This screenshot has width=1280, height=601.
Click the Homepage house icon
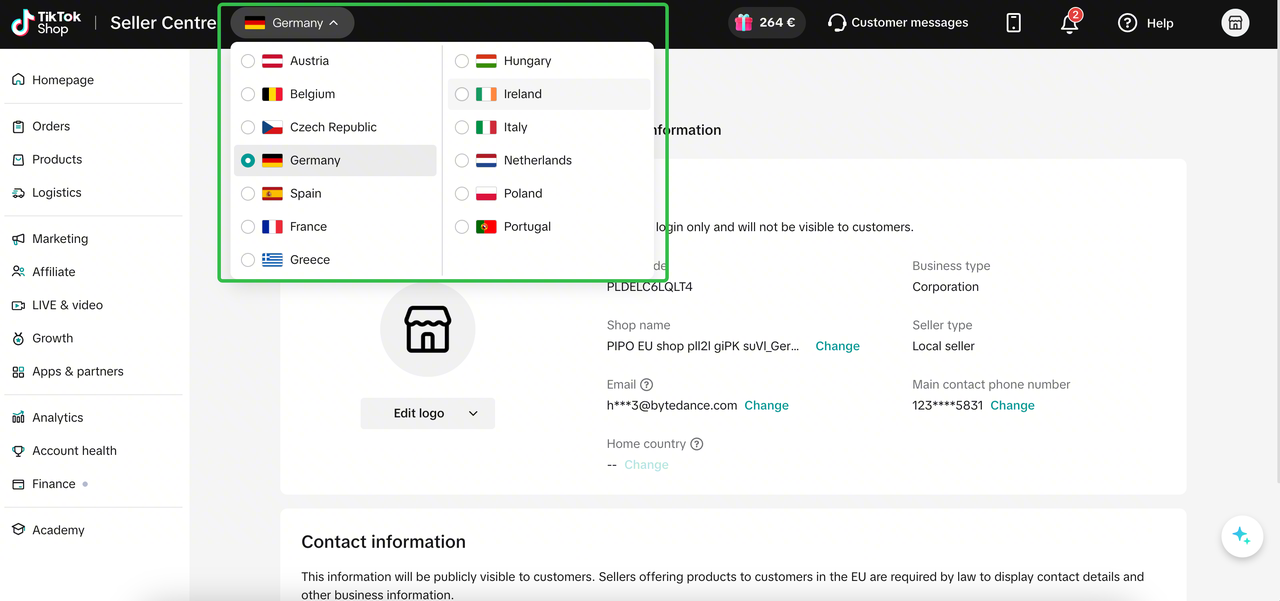18,80
